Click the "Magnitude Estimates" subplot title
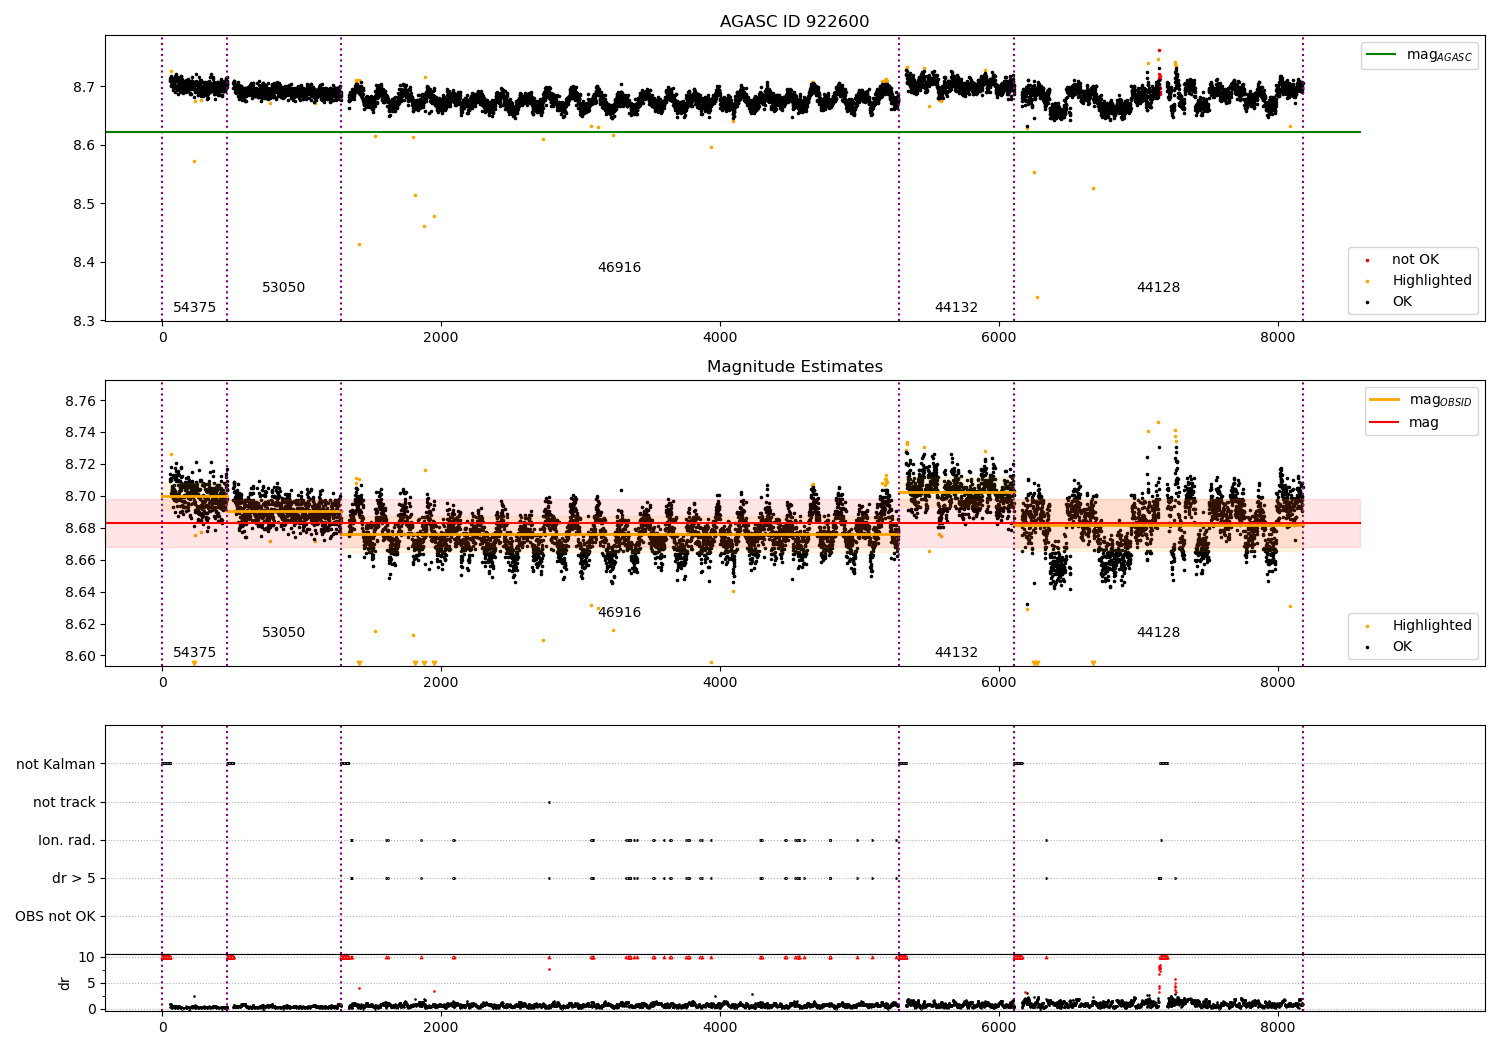Image resolution: width=1500 pixels, height=1050 pixels. tap(794, 367)
